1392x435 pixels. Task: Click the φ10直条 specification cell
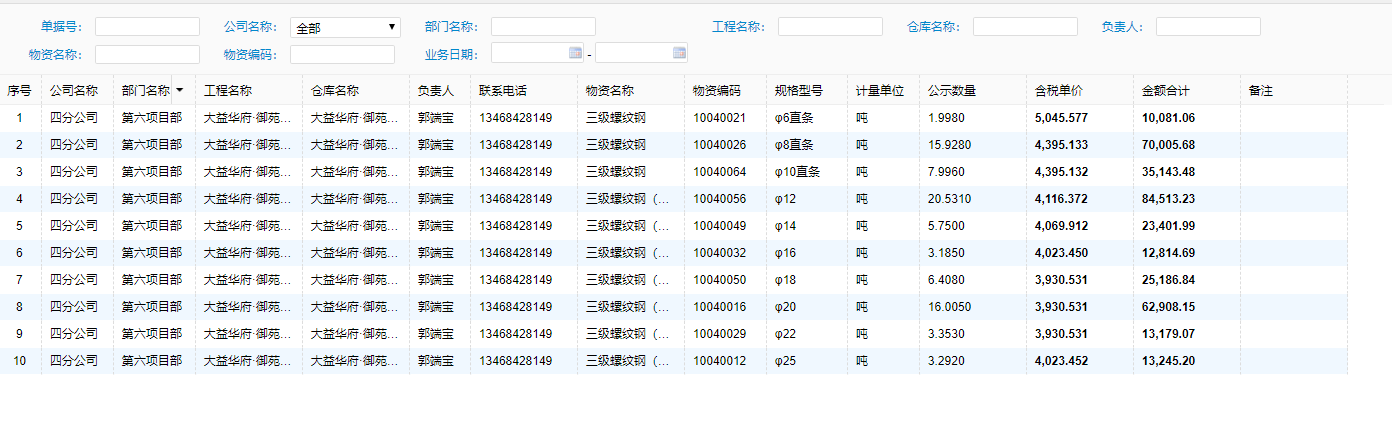[807, 172]
